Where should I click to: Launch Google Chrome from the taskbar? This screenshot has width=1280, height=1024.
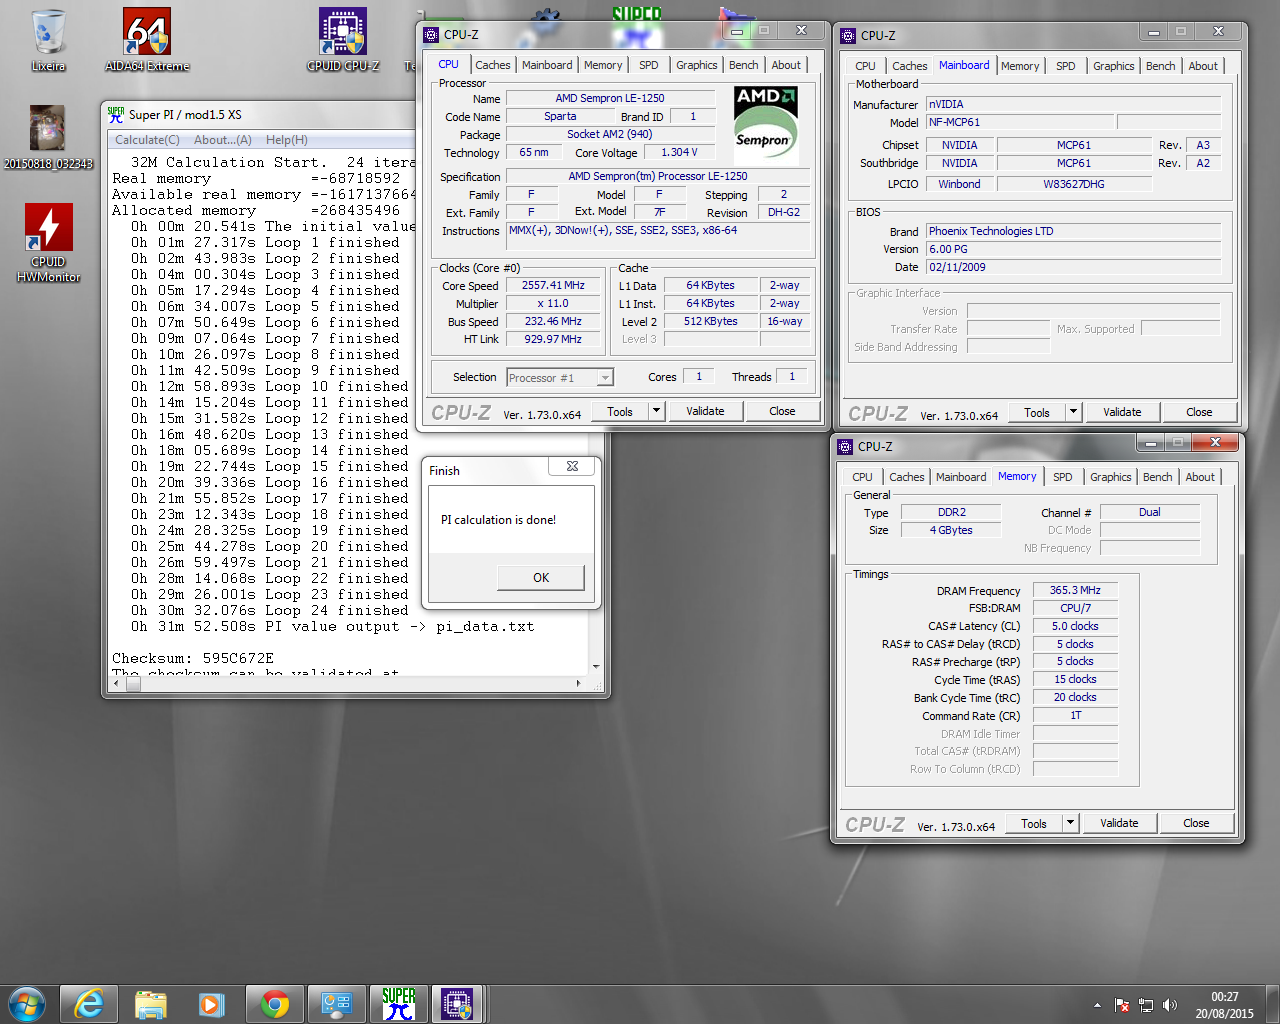(275, 1004)
